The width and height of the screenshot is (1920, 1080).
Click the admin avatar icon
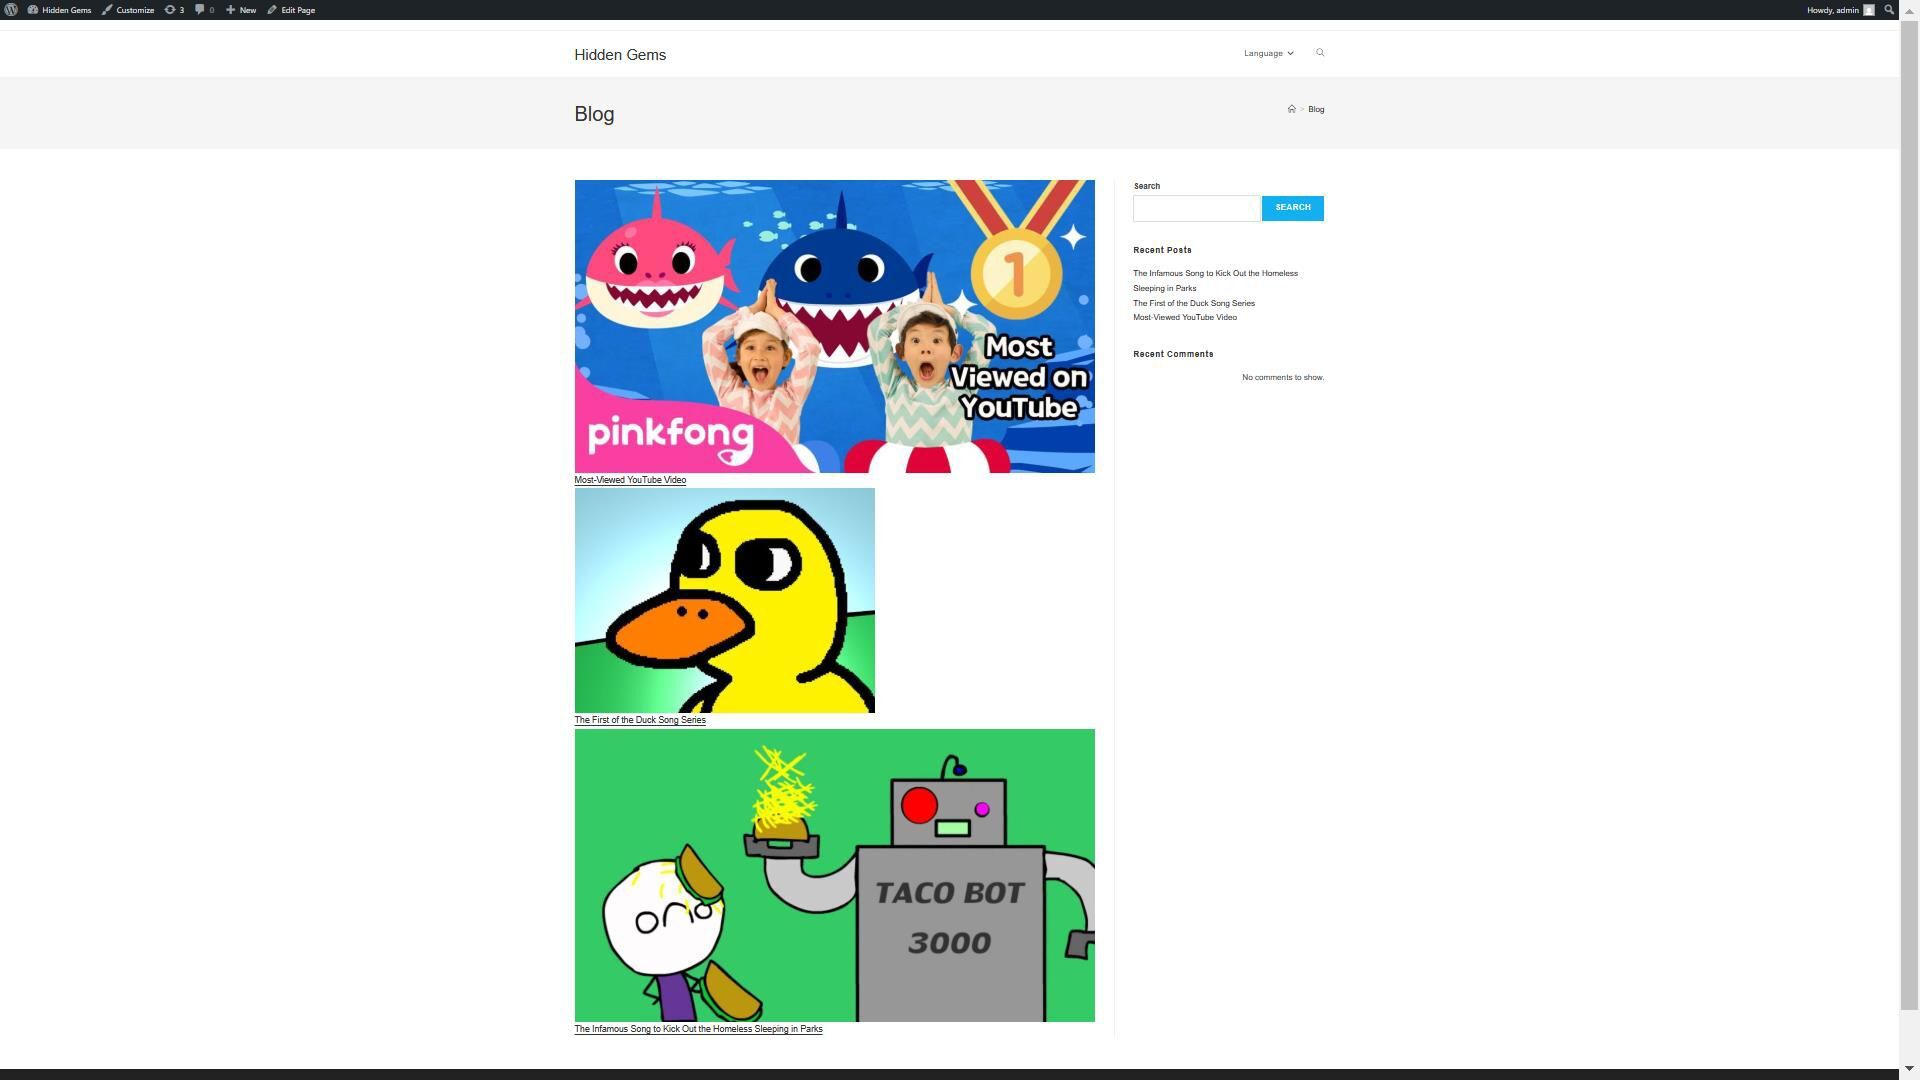(x=1869, y=10)
